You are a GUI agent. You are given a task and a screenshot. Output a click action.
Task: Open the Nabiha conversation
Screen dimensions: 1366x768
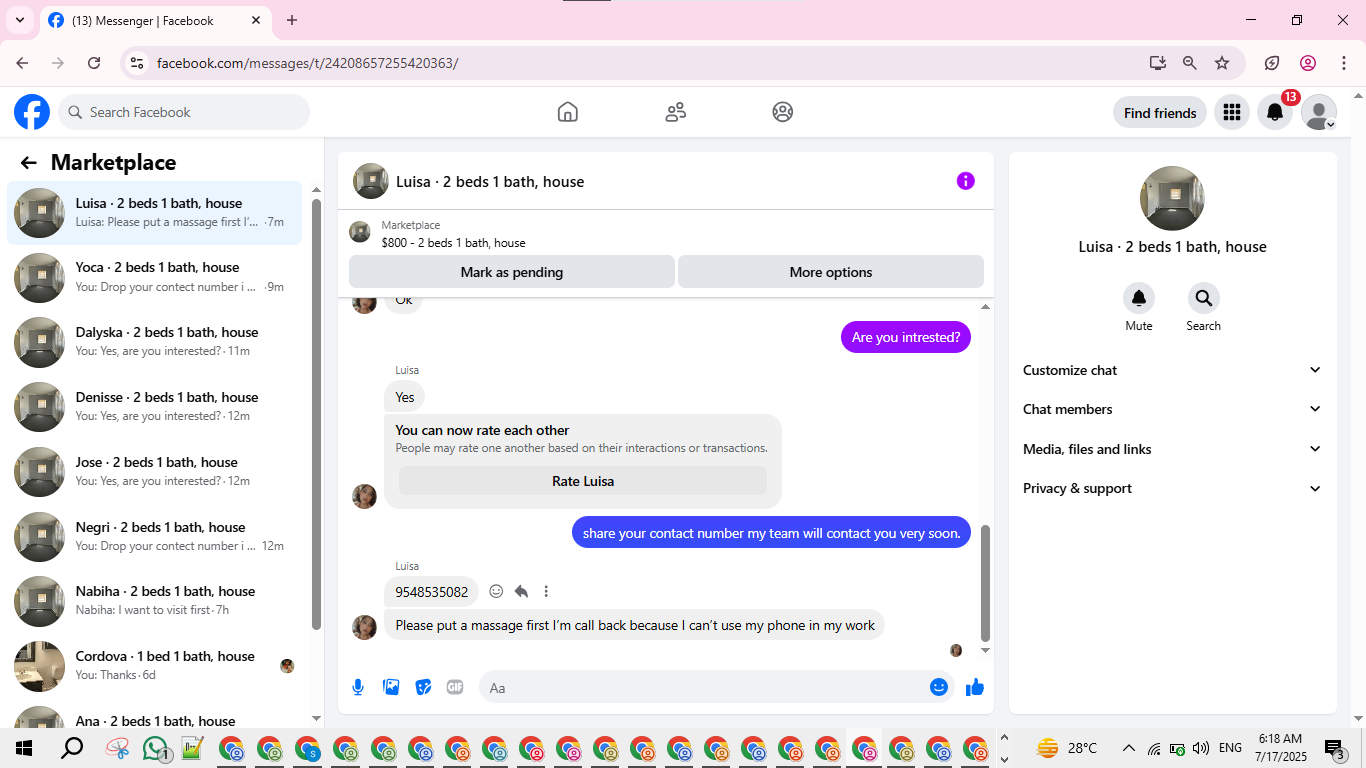click(154, 601)
